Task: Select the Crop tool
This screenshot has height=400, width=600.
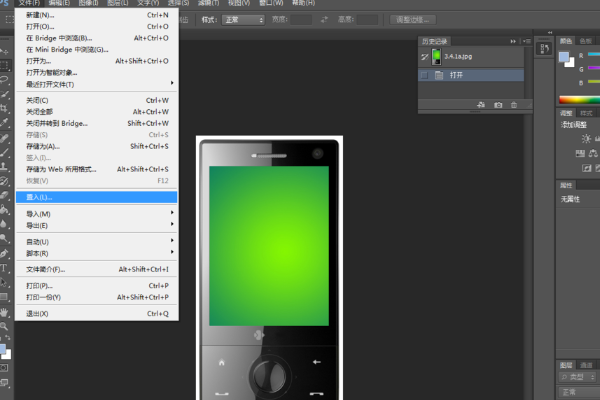Action: (5, 108)
